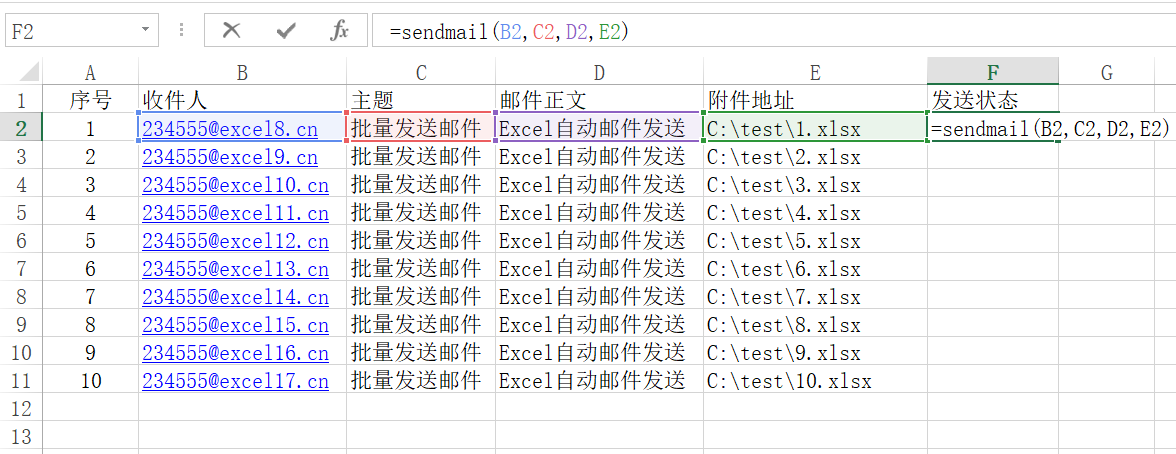Screen dimensions: 1176x454
Task: Select all cells with corner triangle
Action: pyautogui.click(x=28, y=72)
